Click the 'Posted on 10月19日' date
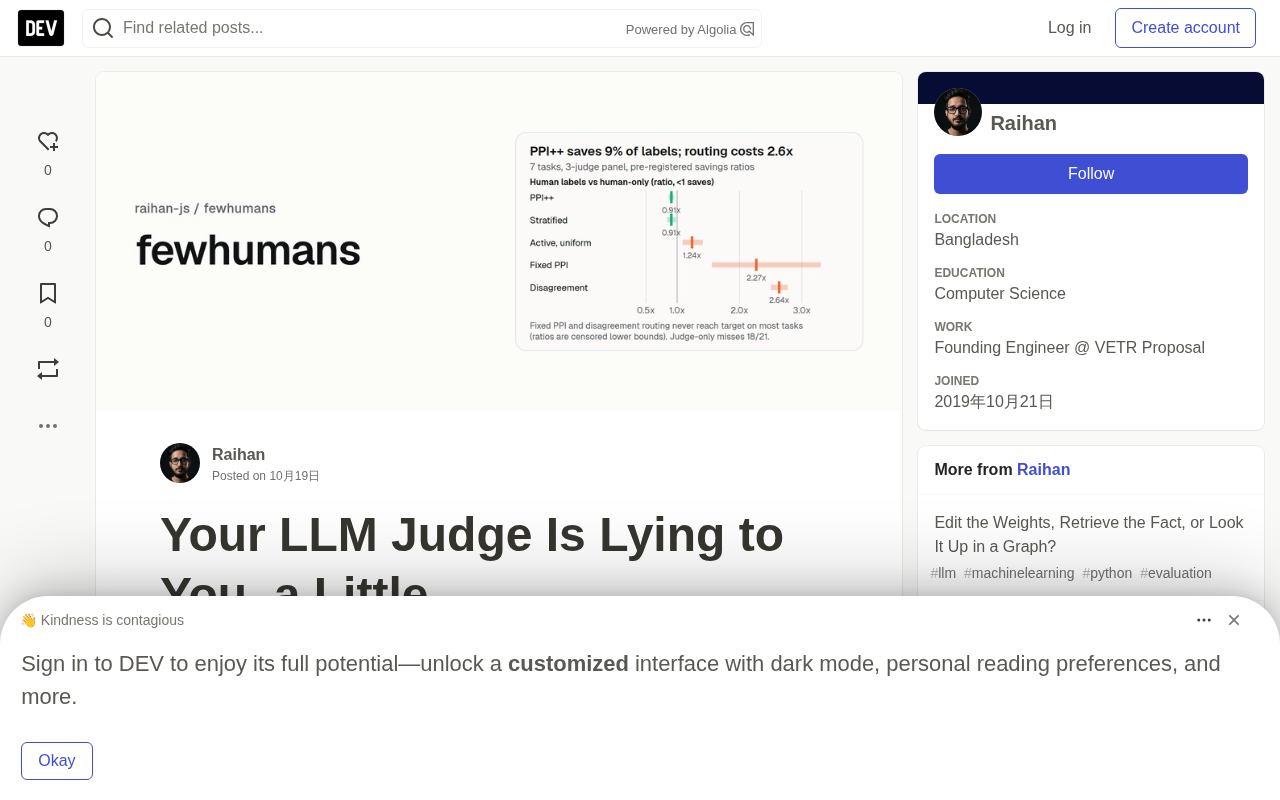 (266, 476)
